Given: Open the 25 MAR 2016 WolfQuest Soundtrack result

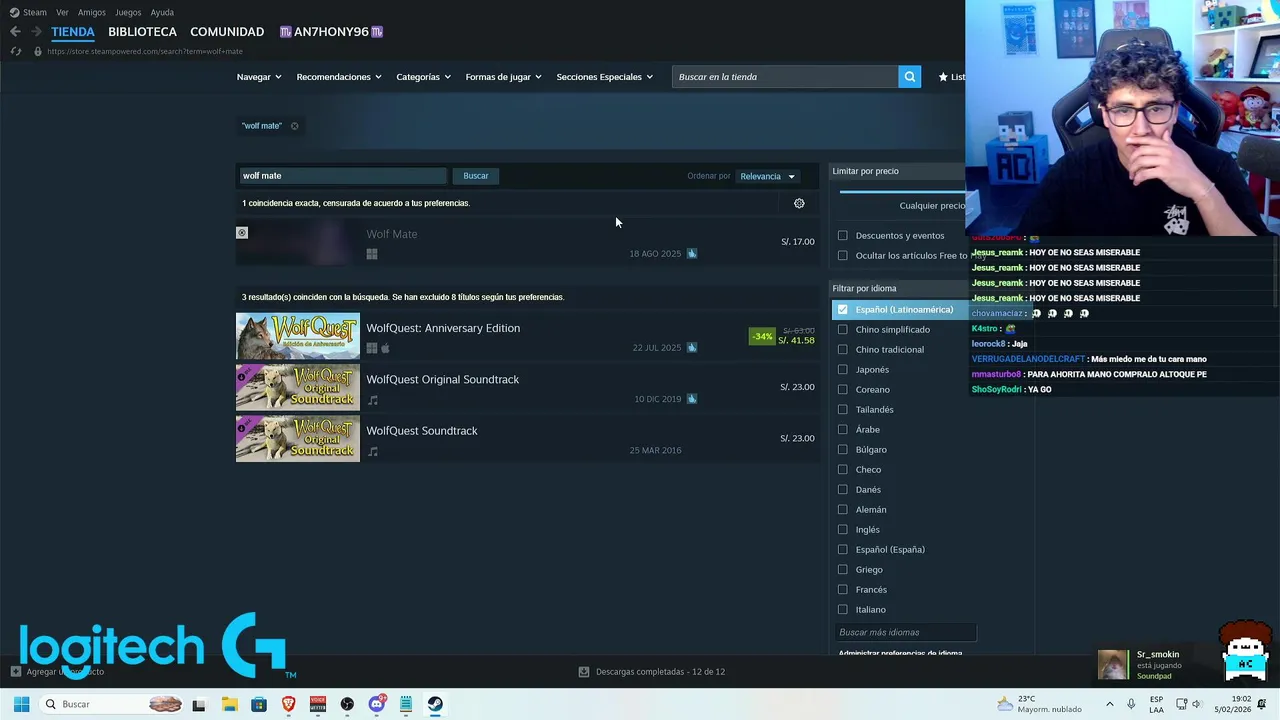Looking at the screenshot, I should click(526, 440).
